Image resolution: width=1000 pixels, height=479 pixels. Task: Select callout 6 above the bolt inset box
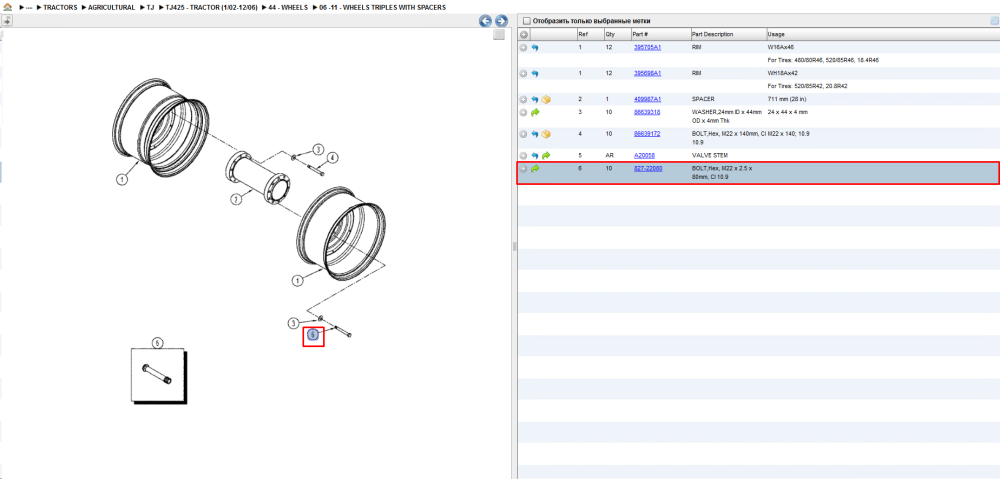point(158,343)
